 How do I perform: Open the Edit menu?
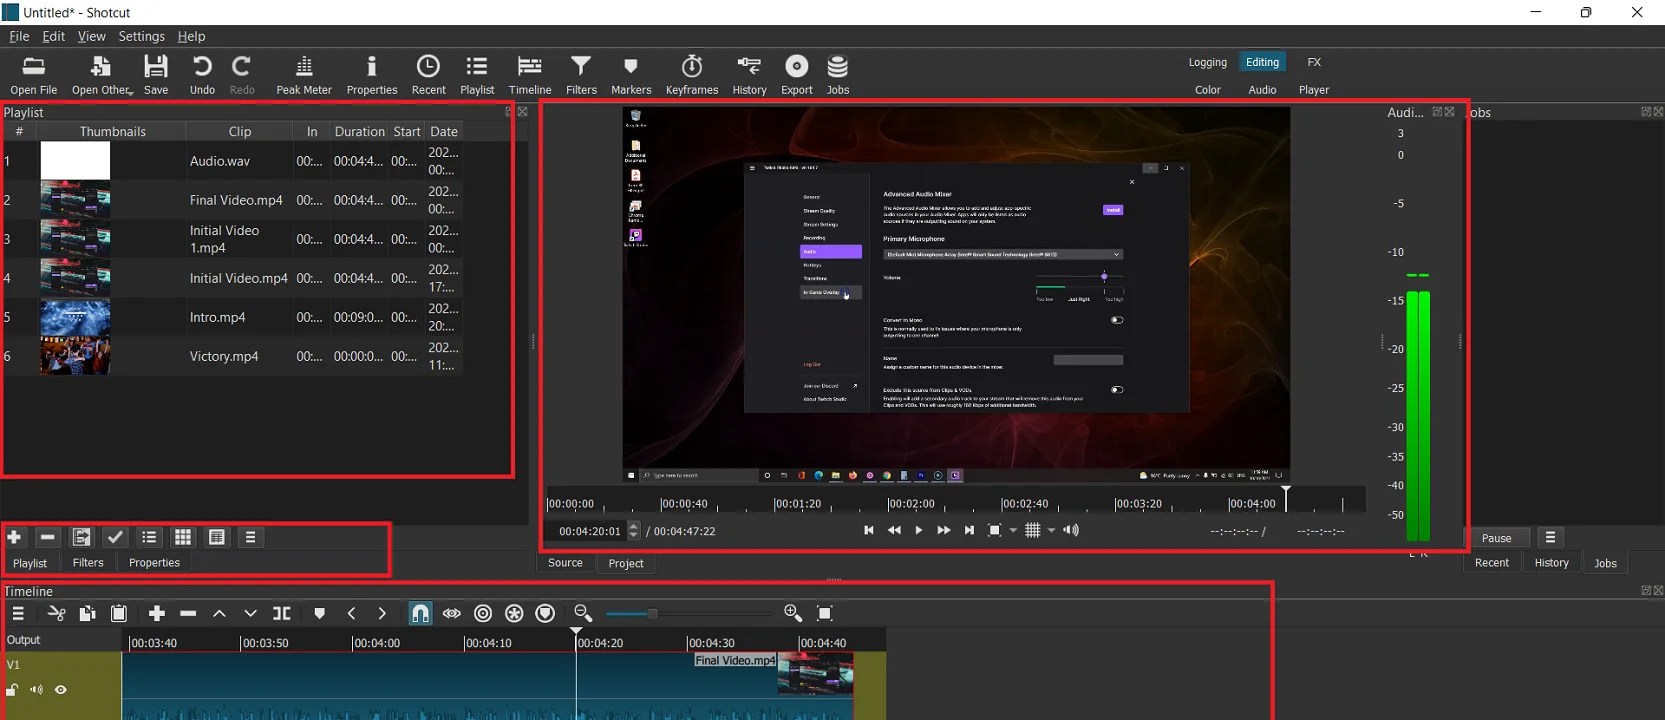[x=54, y=36]
